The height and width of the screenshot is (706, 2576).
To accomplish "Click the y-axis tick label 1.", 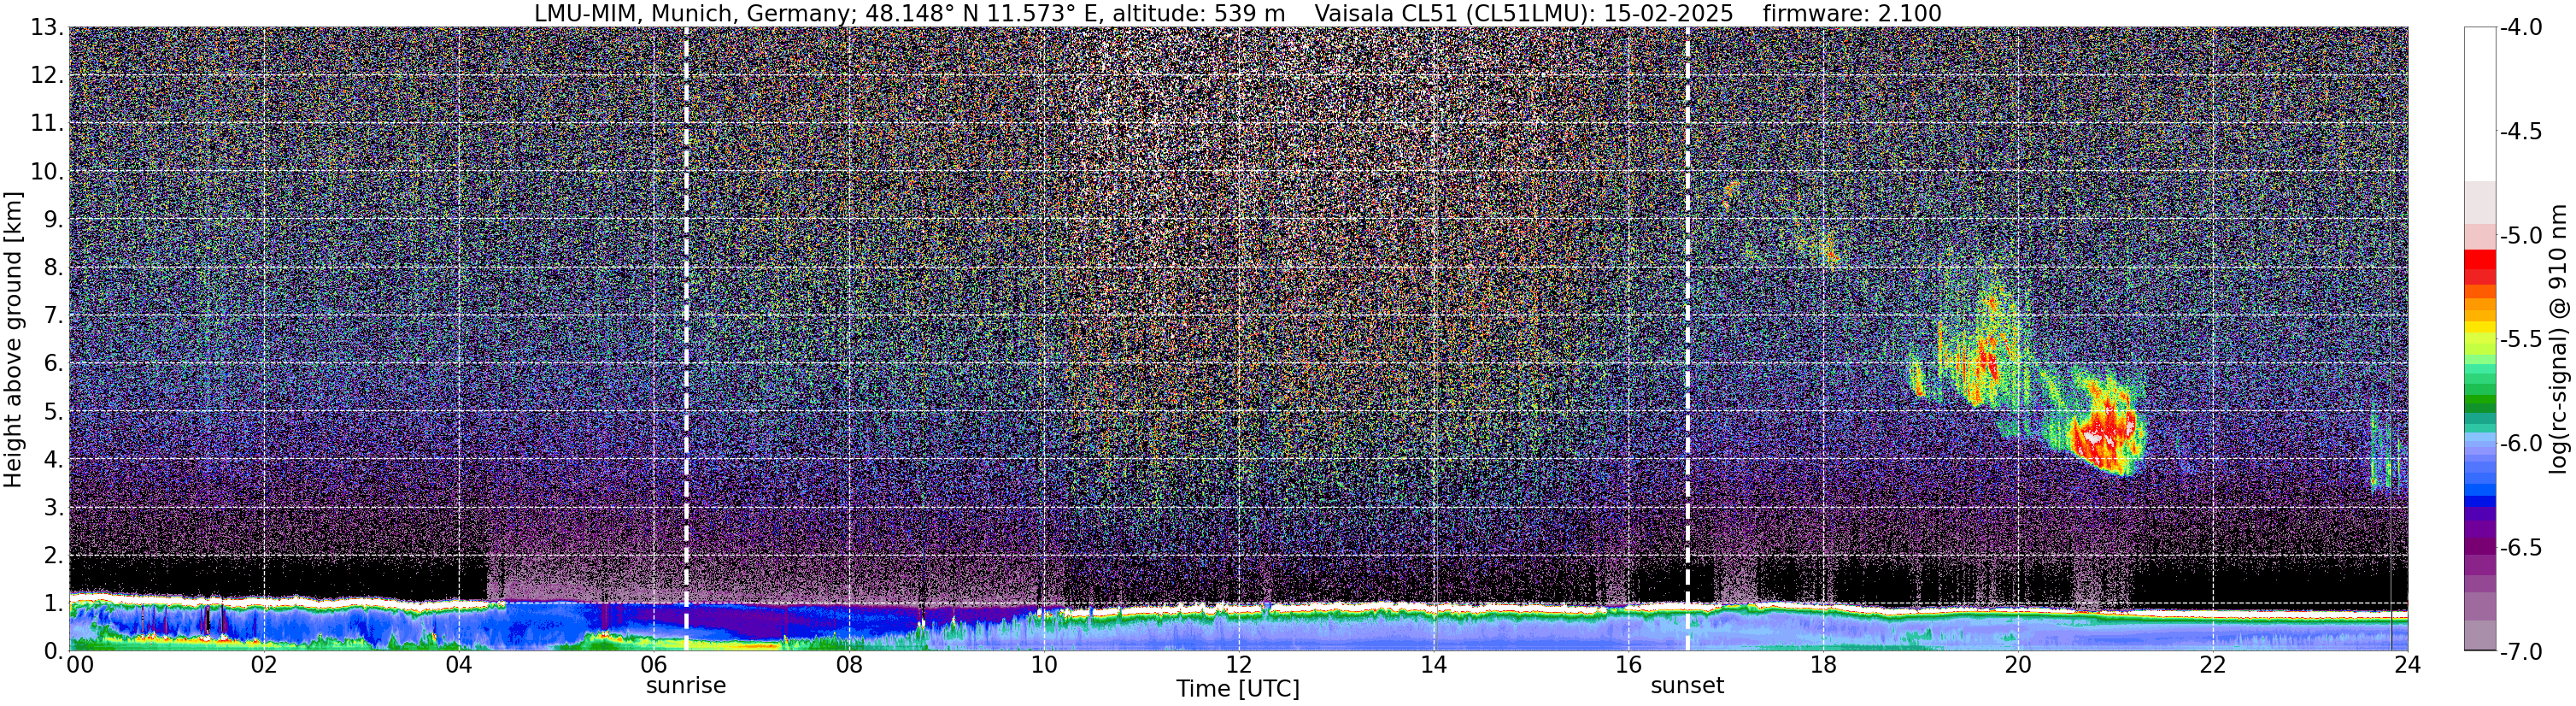I will click(53, 604).
